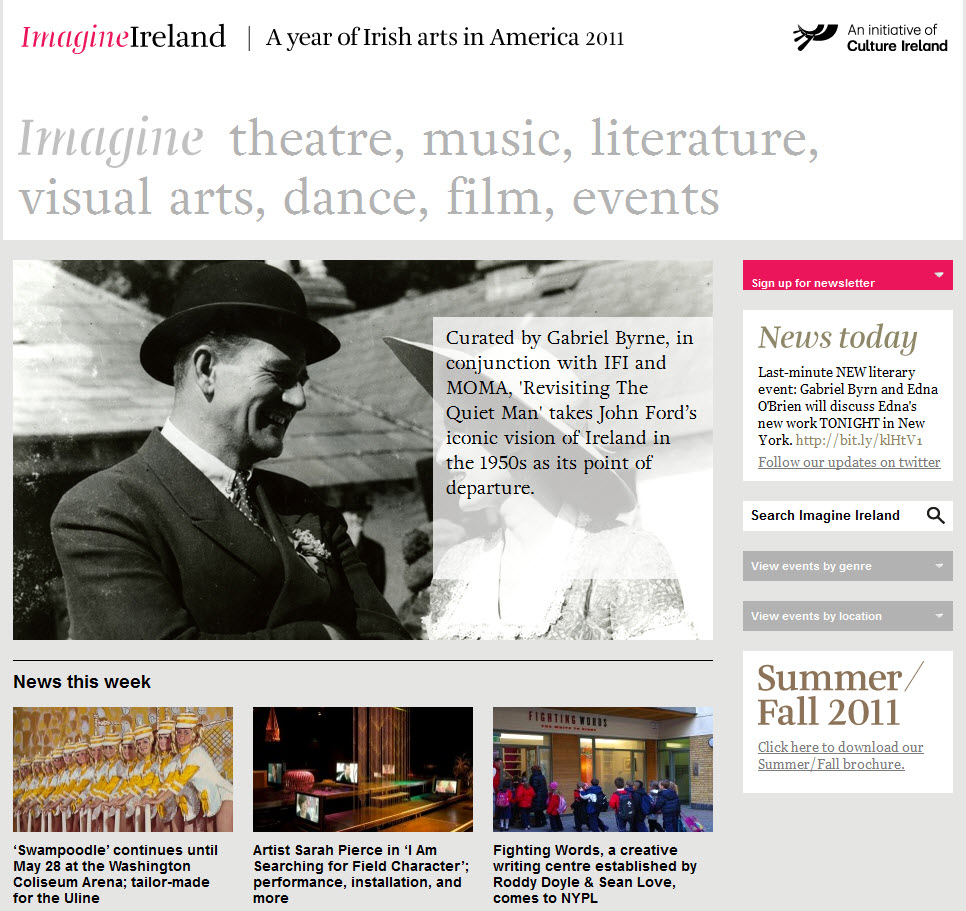The height and width of the screenshot is (911, 966).
Task: Type in the Search Imagine Ireland field
Action: pyautogui.click(x=830, y=516)
